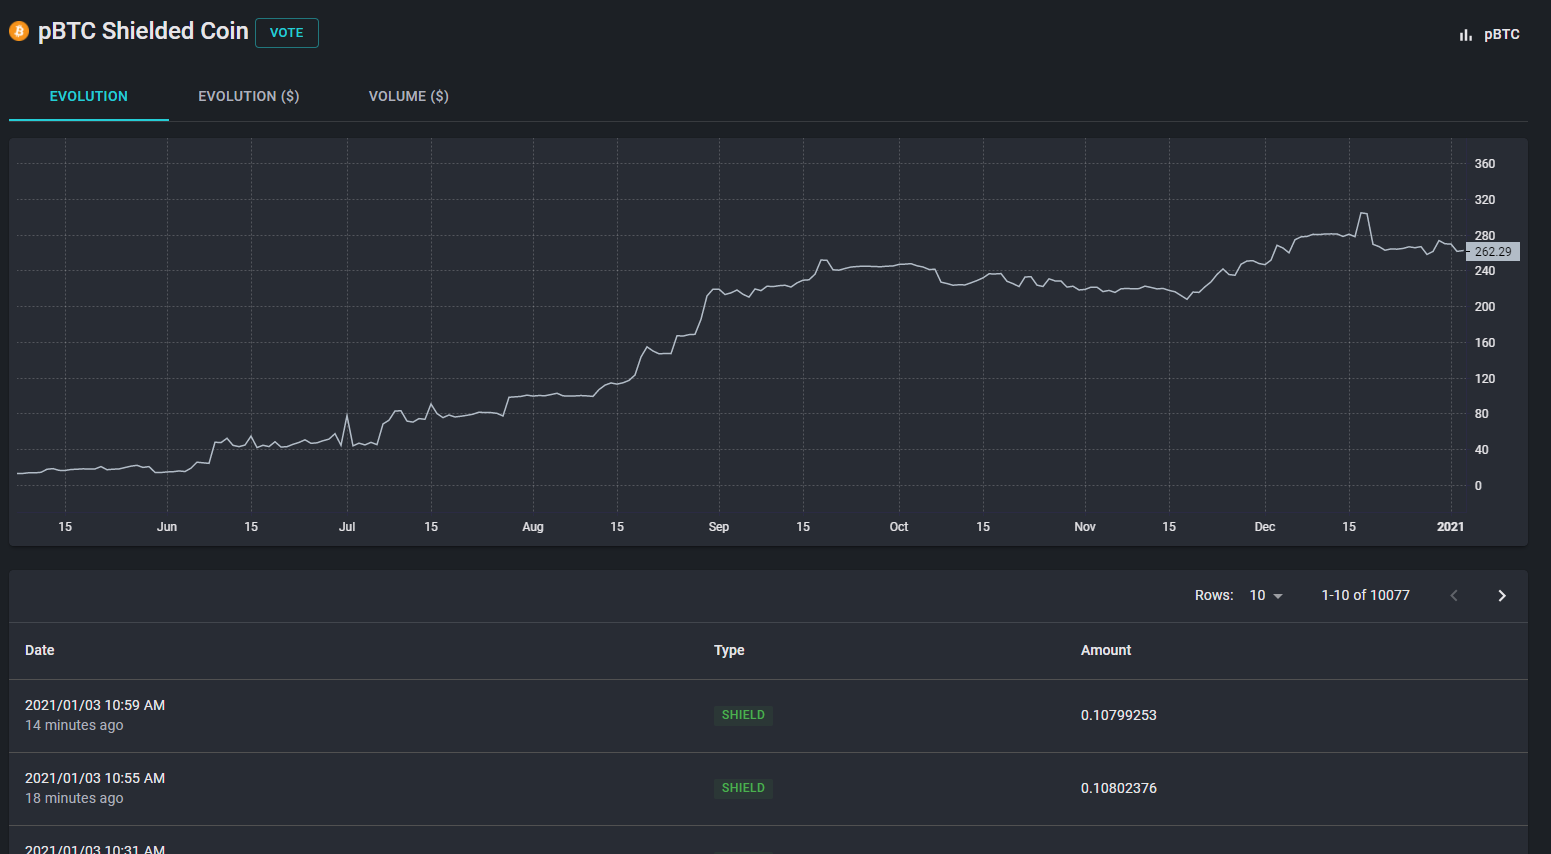Click date 2021/01/03 10:59 AM

[x=95, y=706]
